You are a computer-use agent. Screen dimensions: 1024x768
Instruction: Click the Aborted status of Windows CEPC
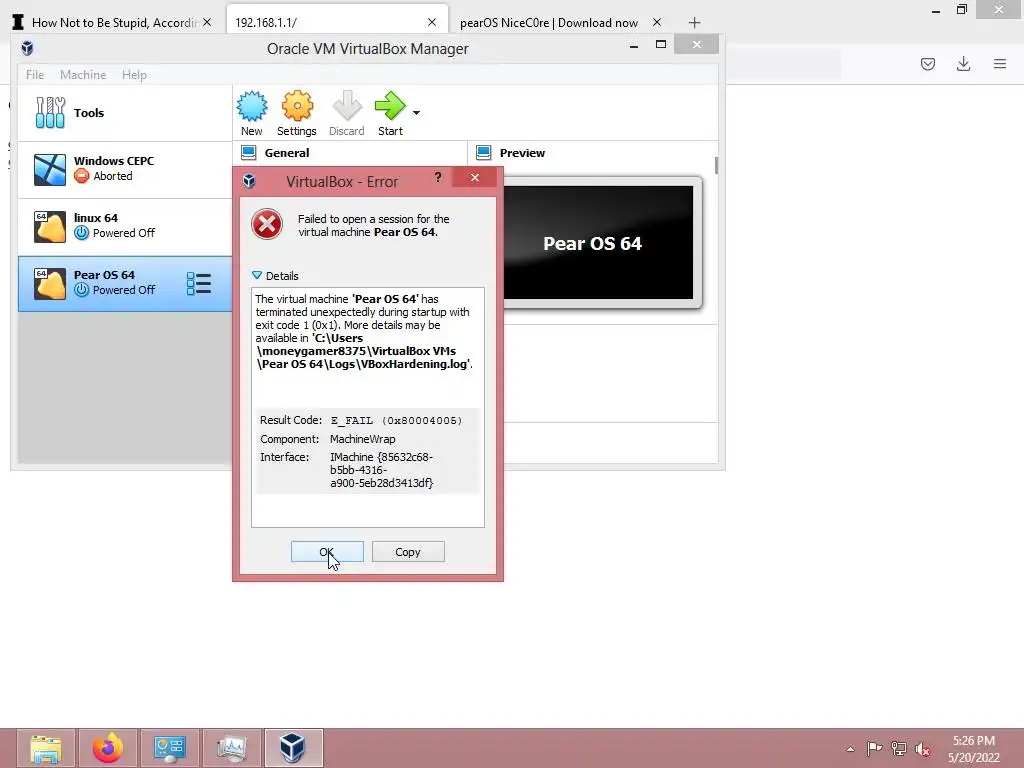tap(103, 176)
